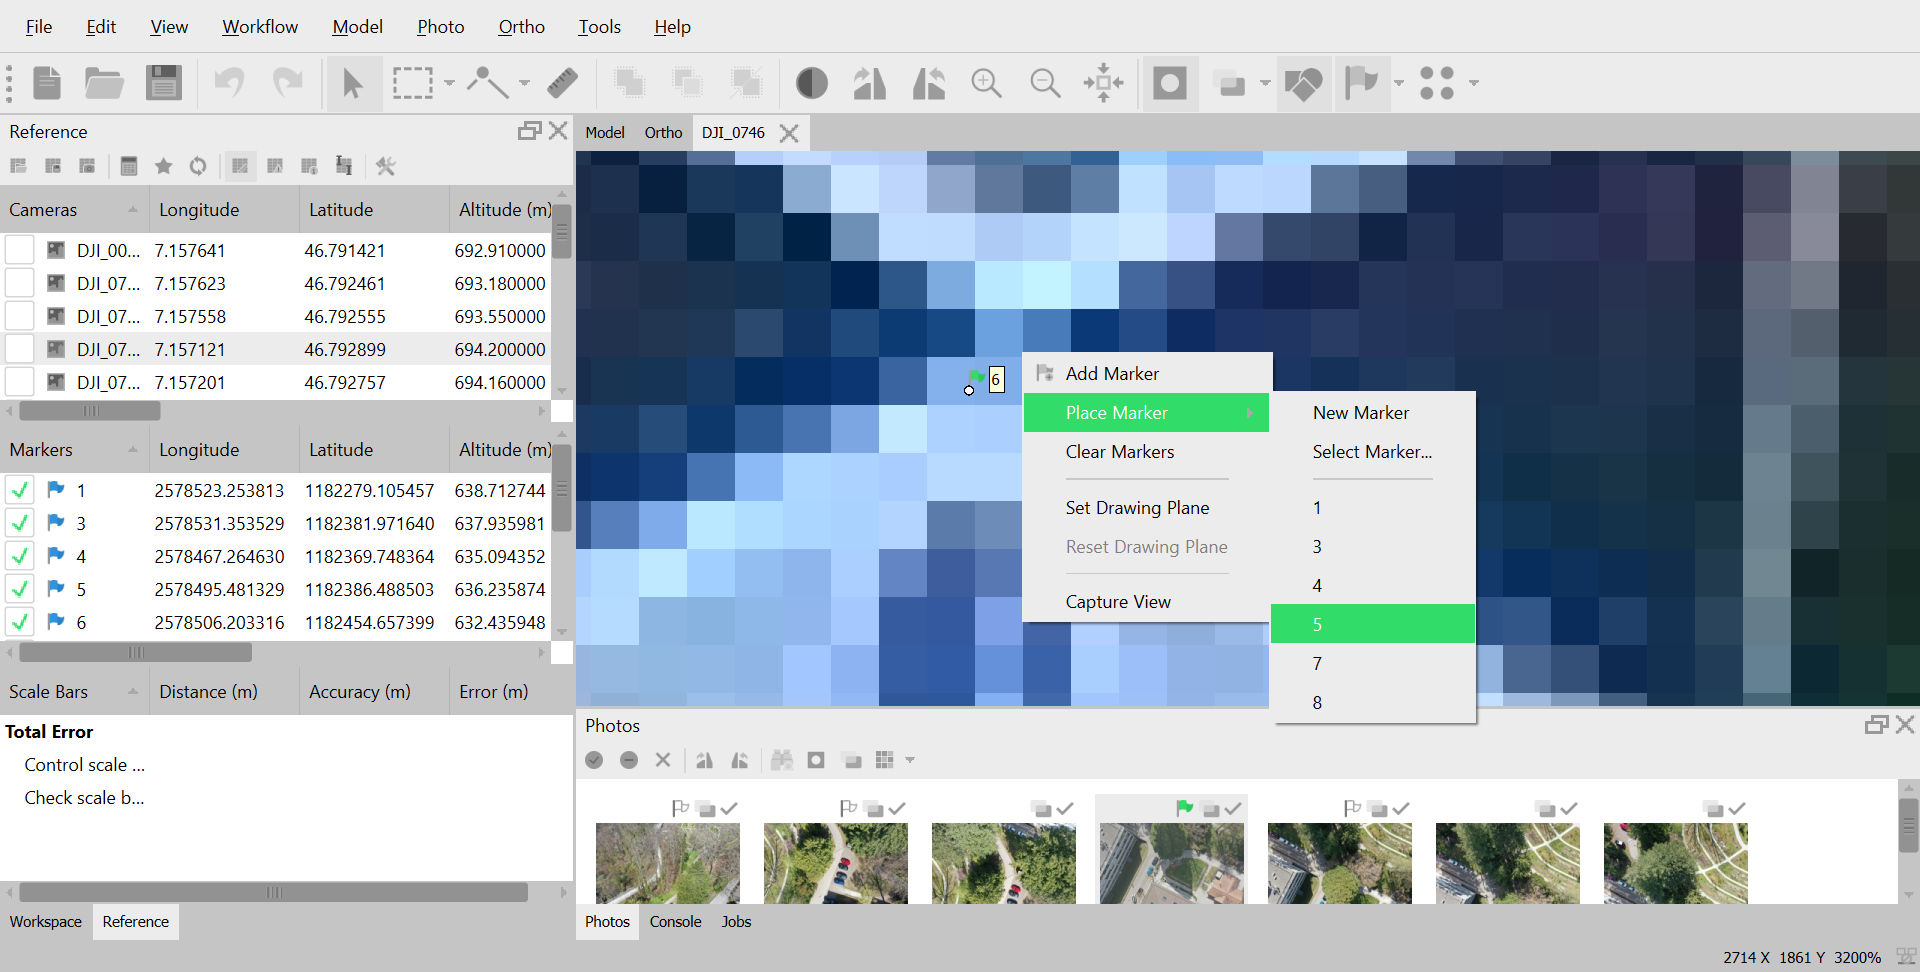1920x972 pixels.
Task: Choose Clear Markers in context menu
Action: 1147,452
